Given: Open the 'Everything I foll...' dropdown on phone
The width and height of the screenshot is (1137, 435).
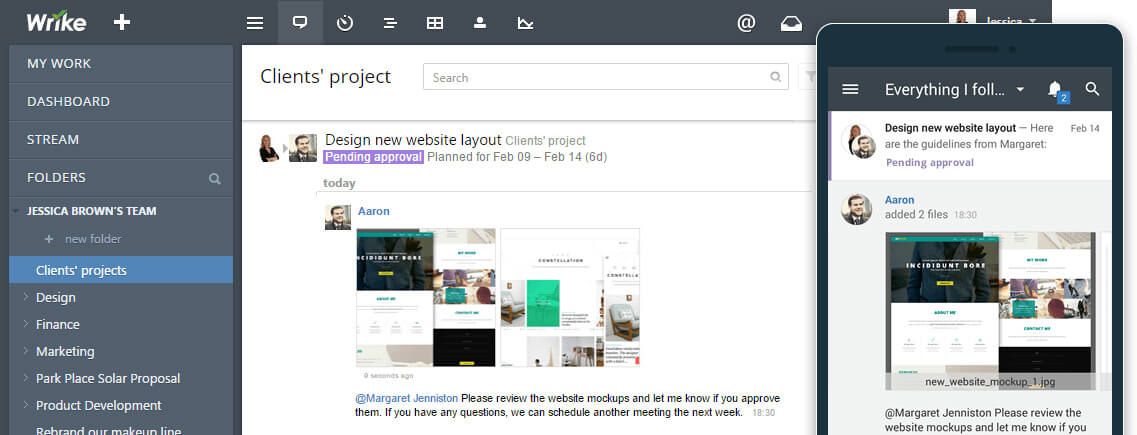Looking at the screenshot, I should pyautogui.click(x=1020, y=89).
